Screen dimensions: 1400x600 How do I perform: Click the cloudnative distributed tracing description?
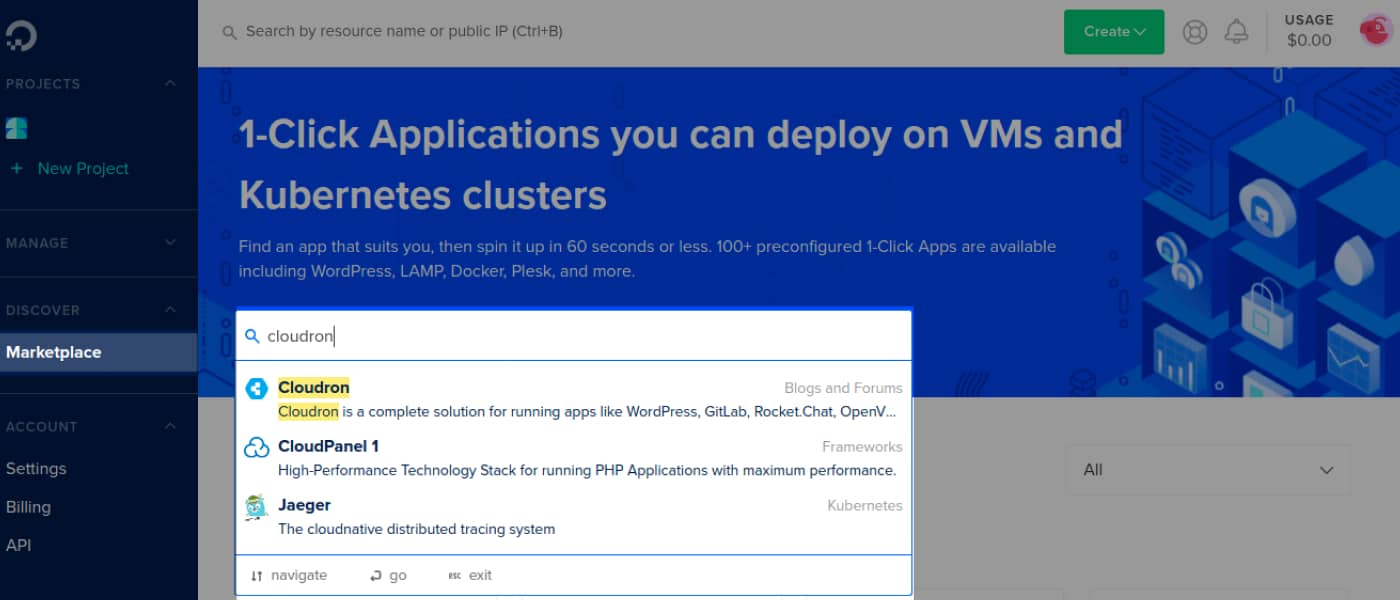(416, 529)
